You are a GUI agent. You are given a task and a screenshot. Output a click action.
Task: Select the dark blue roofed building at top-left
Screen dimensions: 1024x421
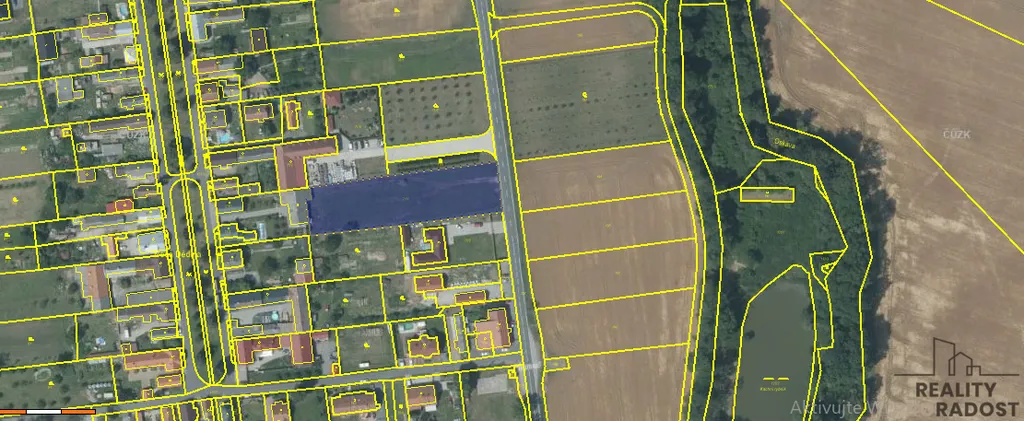(x=47, y=46)
